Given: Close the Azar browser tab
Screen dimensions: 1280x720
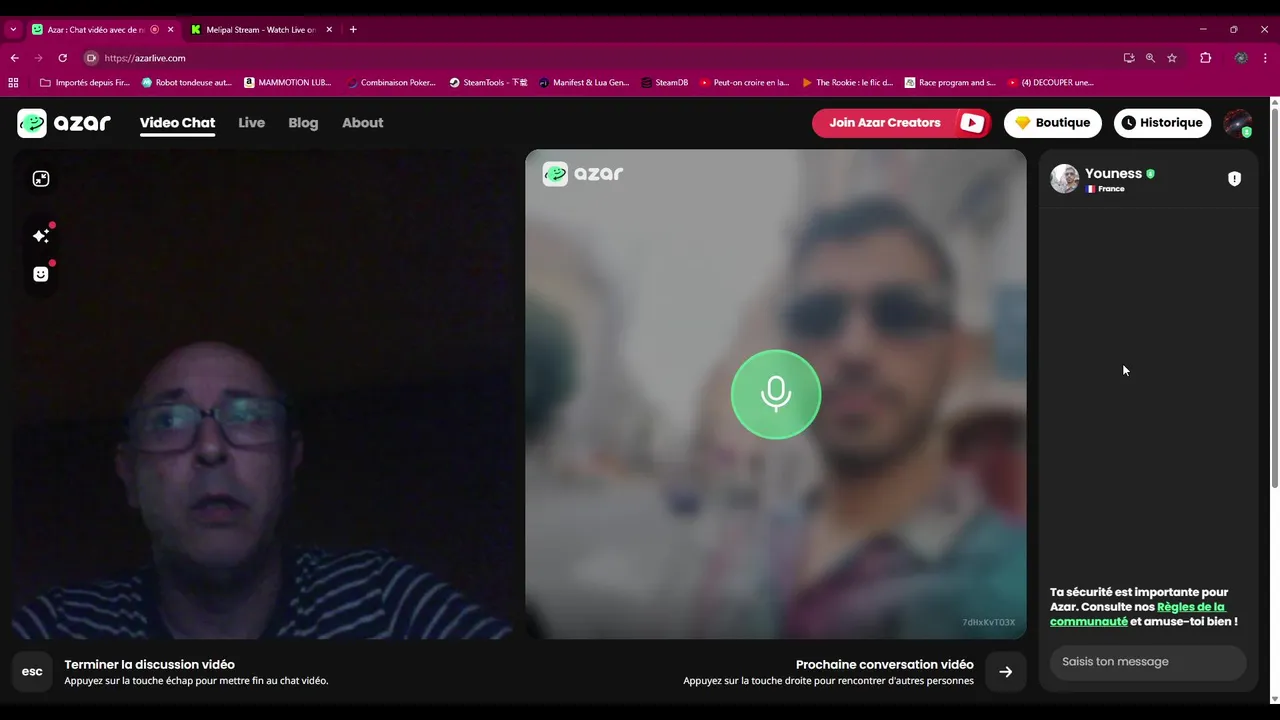Looking at the screenshot, I should point(170,30).
